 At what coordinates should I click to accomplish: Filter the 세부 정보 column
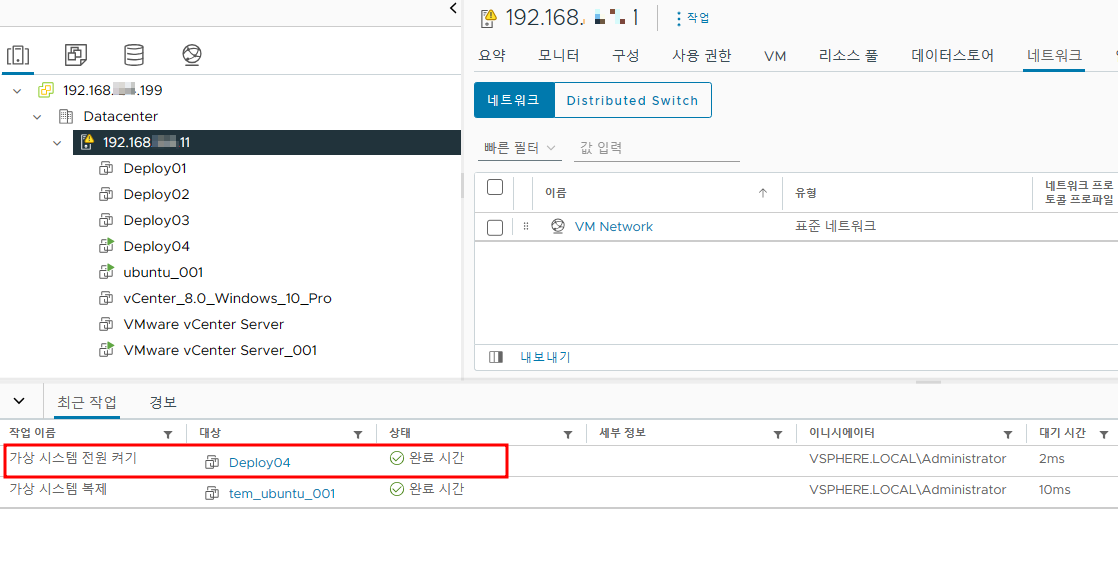[x=778, y=434]
